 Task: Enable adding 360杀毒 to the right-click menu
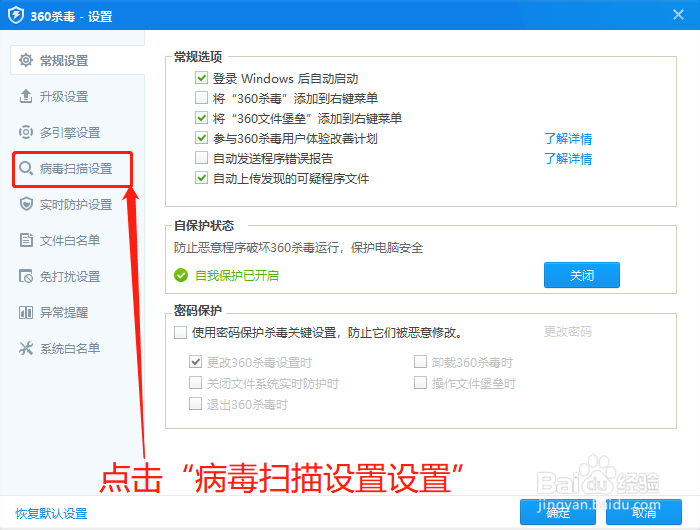tap(201, 97)
